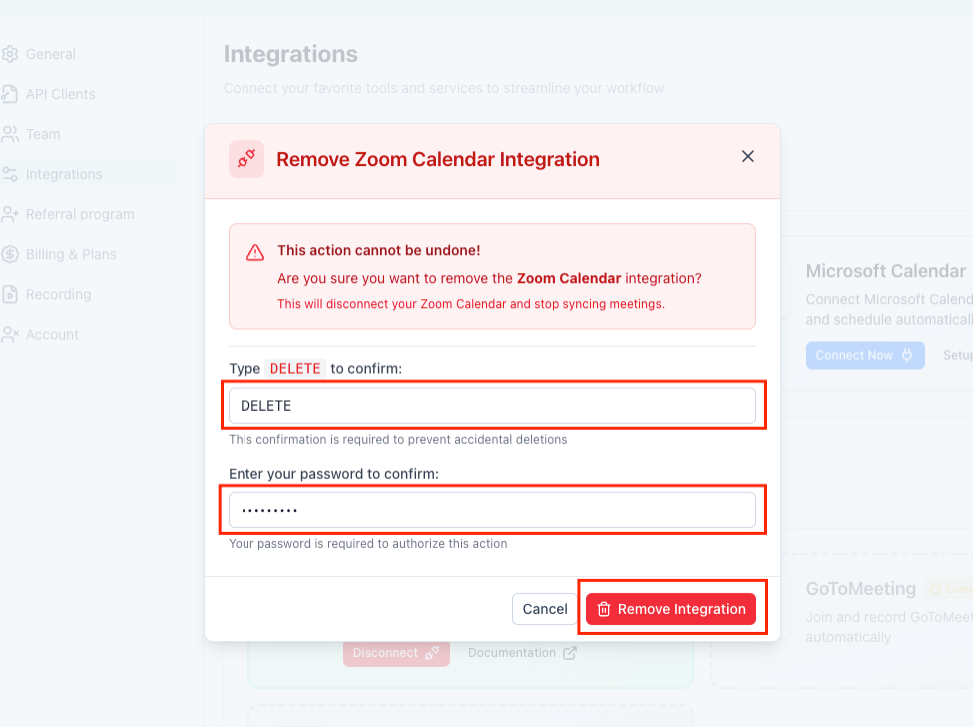Open API Clients via its sidebar icon
Image resolution: width=973 pixels, height=727 pixels.
pyautogui.click(x=12, y=94)
